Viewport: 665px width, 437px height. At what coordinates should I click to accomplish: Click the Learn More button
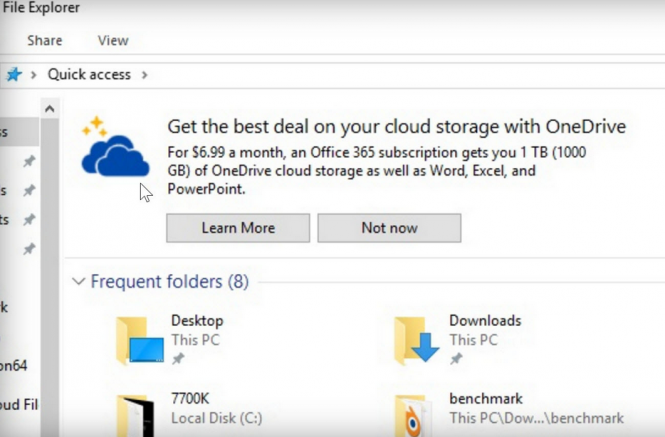click(x=238, y=228)
